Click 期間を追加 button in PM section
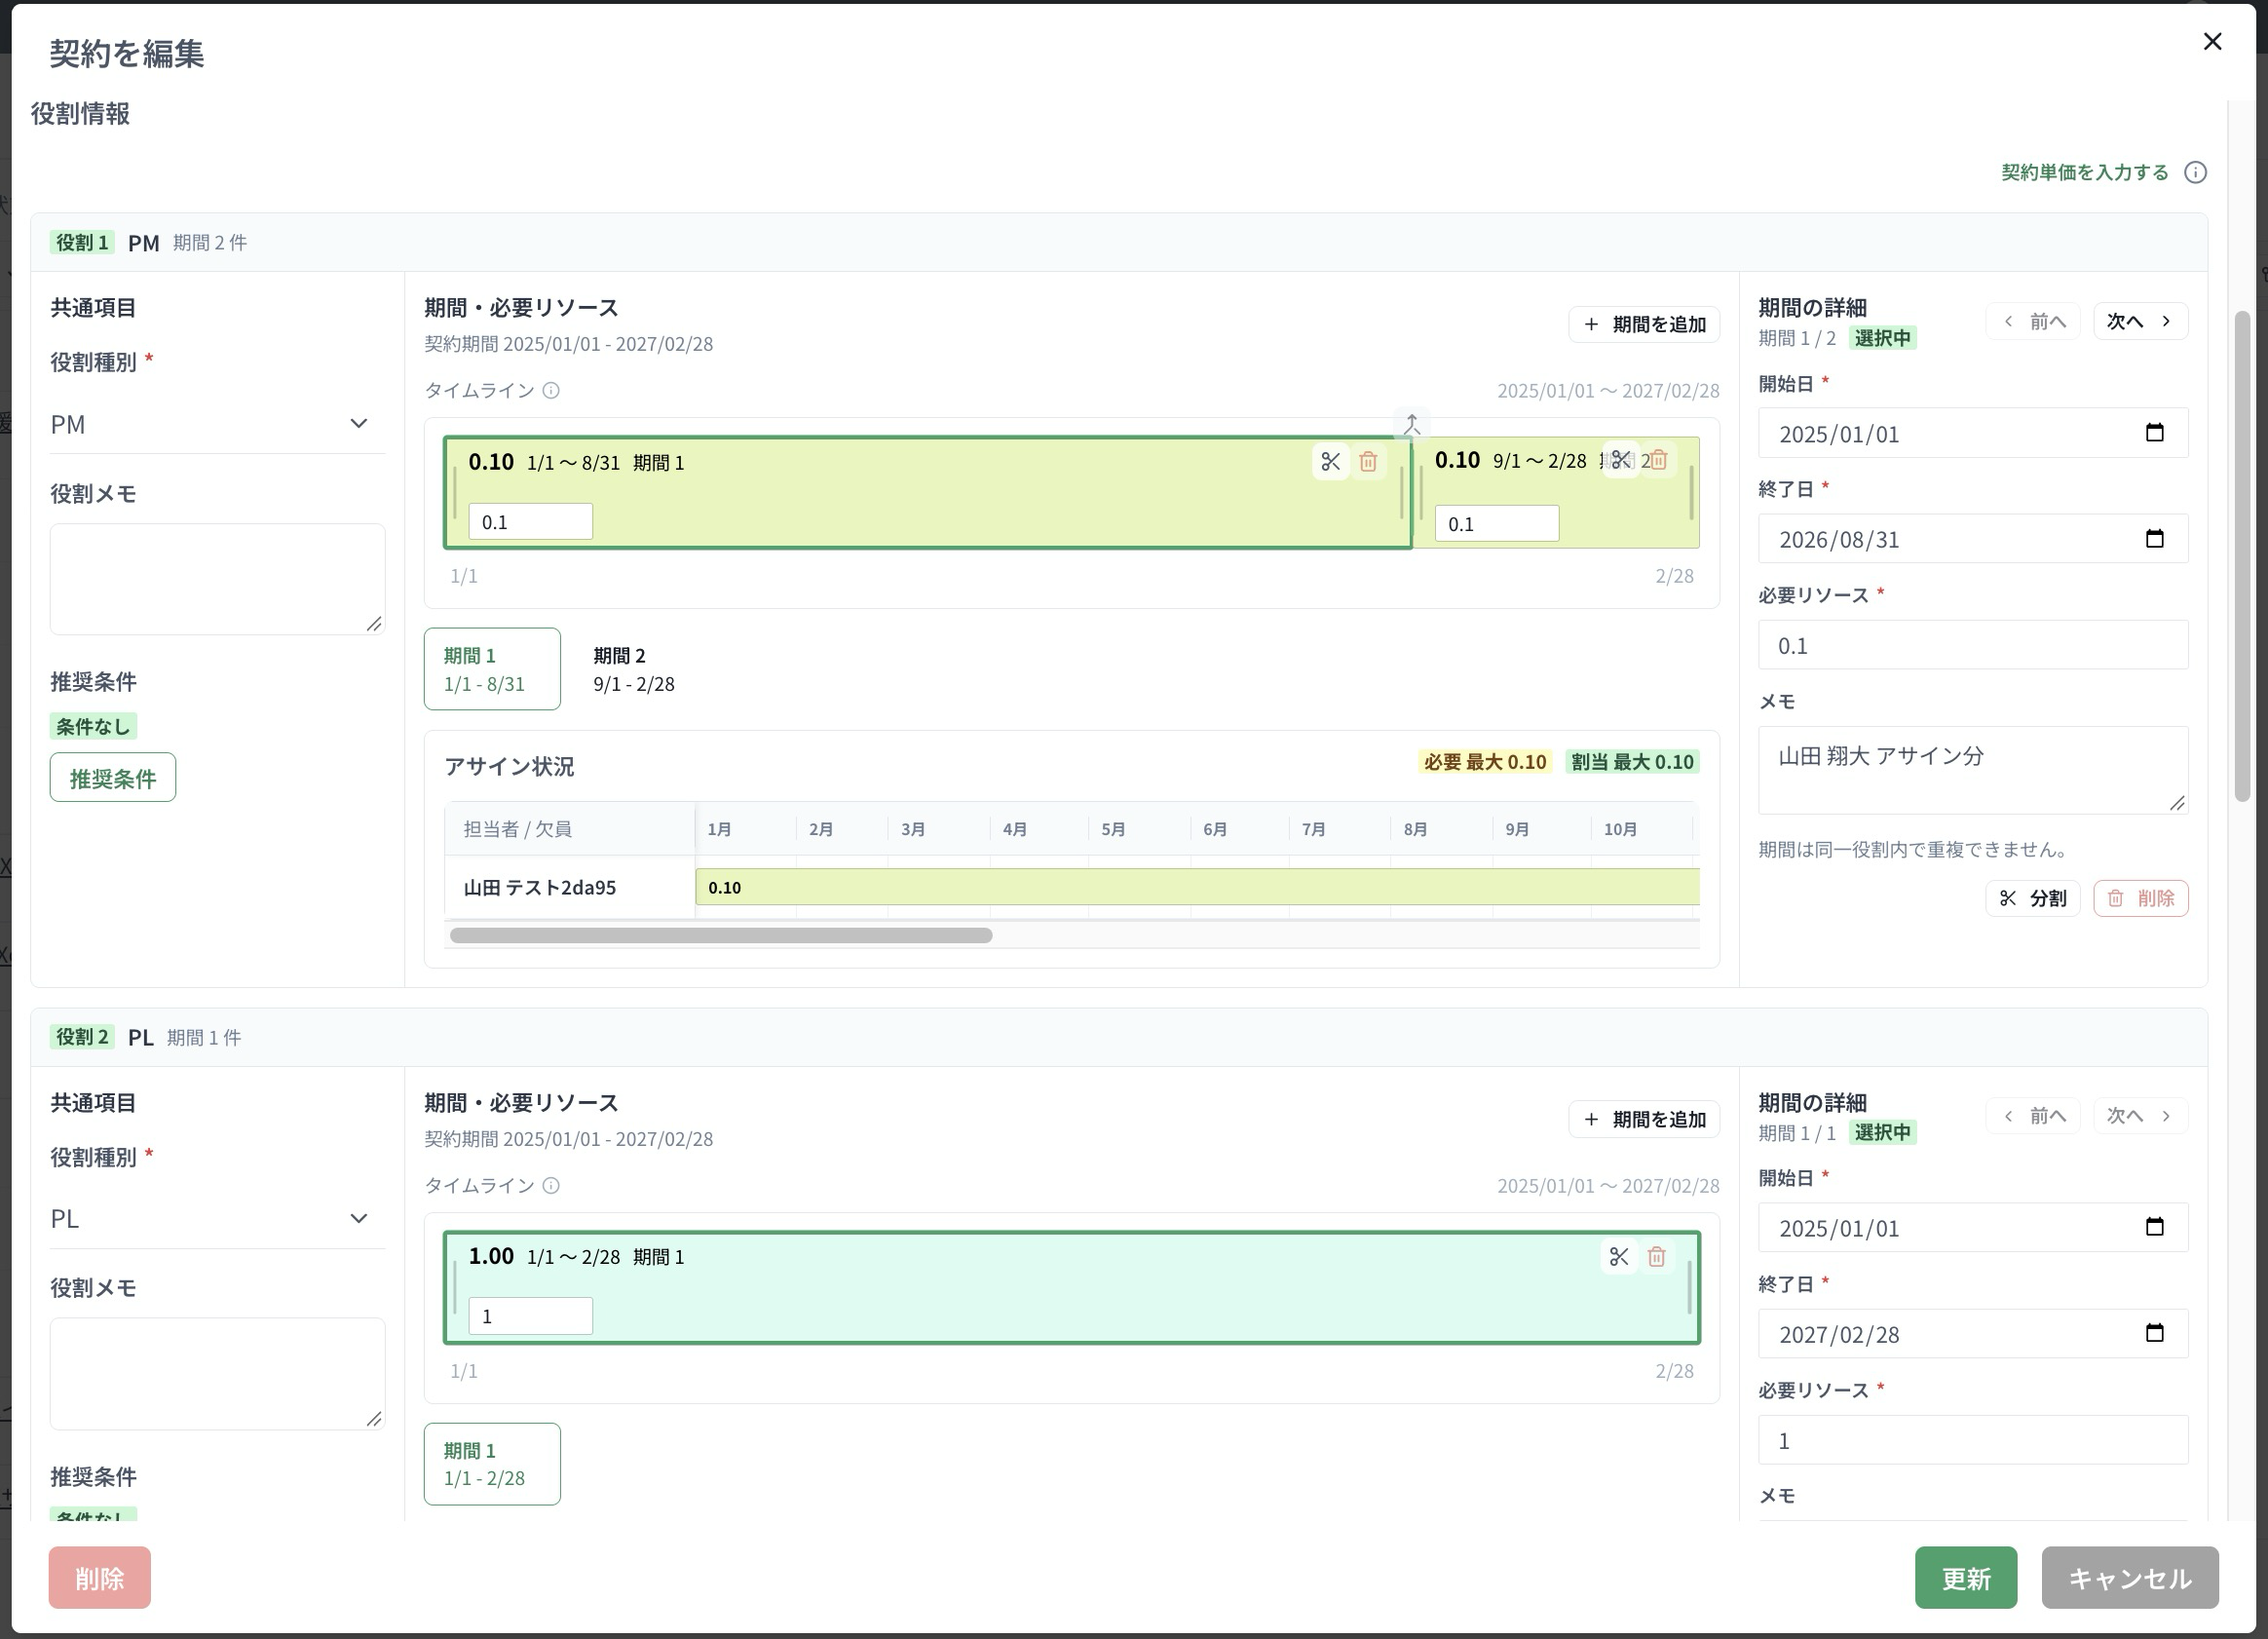This screenshot has height=1639, width=2268. point(1644,325)
